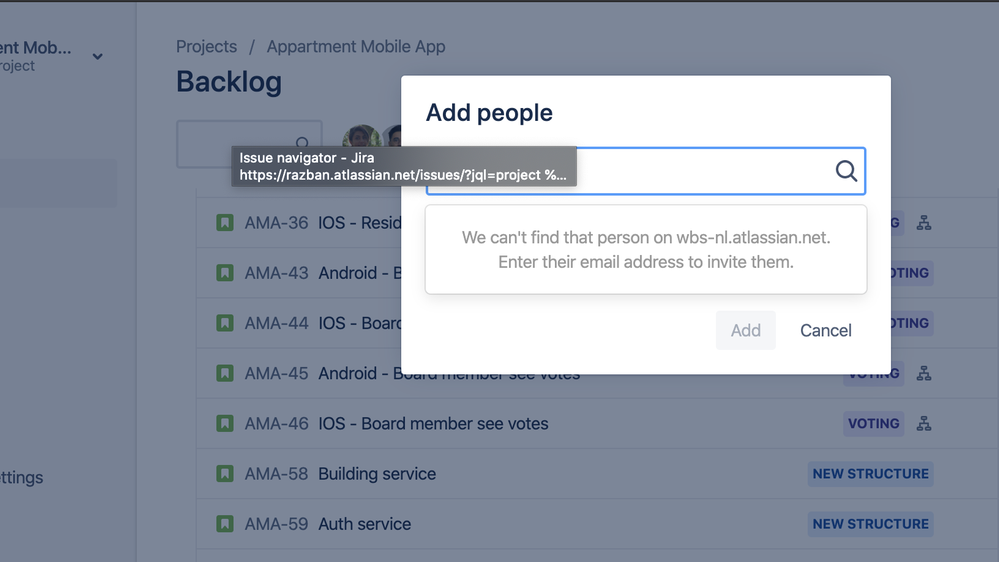Viewport: 999px width, 562px height.
Task: Click the story icon for AMA-59
Action: pyautogui.click(x=224, y=524)
